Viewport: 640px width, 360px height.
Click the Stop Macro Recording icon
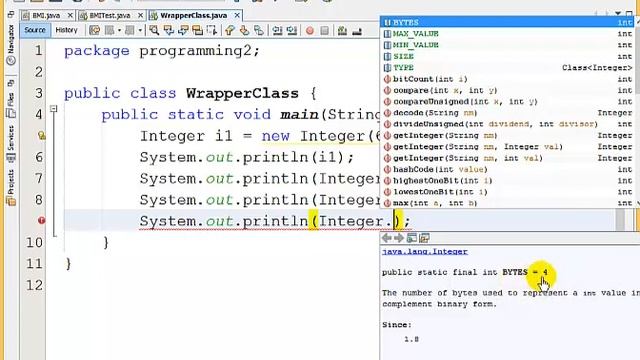324,31
